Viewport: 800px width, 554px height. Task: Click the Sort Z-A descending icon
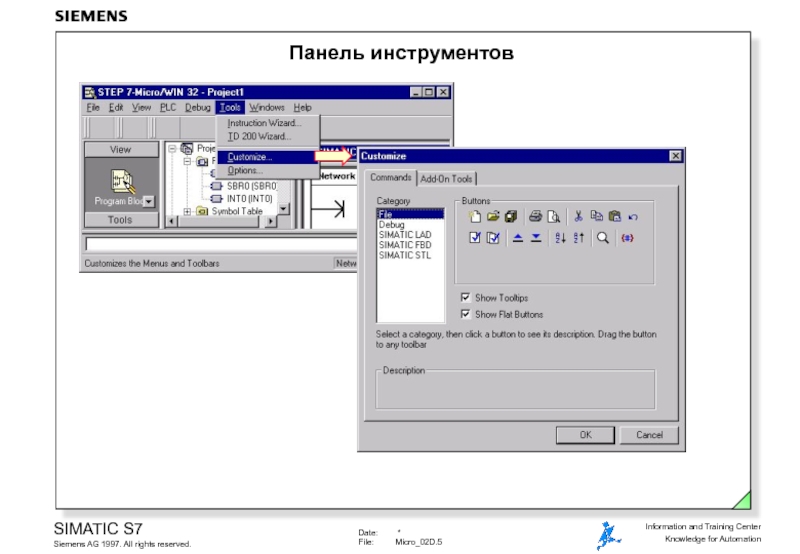point(579,238)
